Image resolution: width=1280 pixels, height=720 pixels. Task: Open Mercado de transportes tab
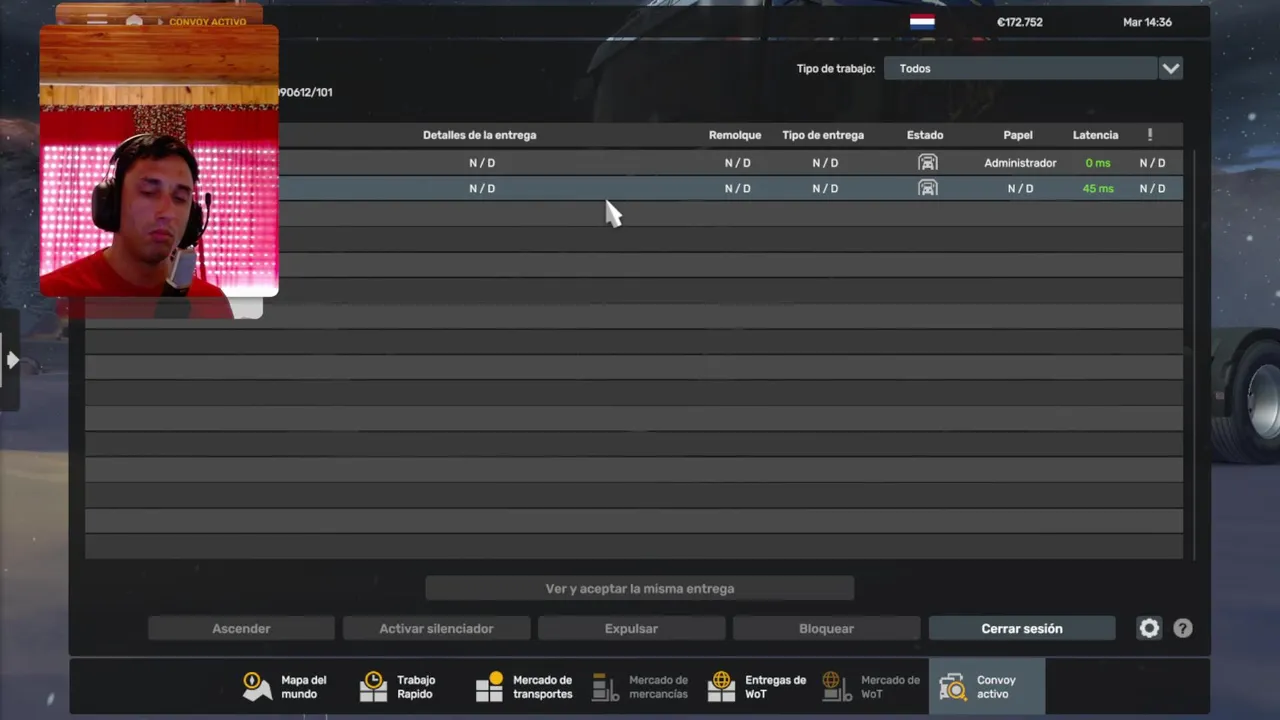coord(525,686)
